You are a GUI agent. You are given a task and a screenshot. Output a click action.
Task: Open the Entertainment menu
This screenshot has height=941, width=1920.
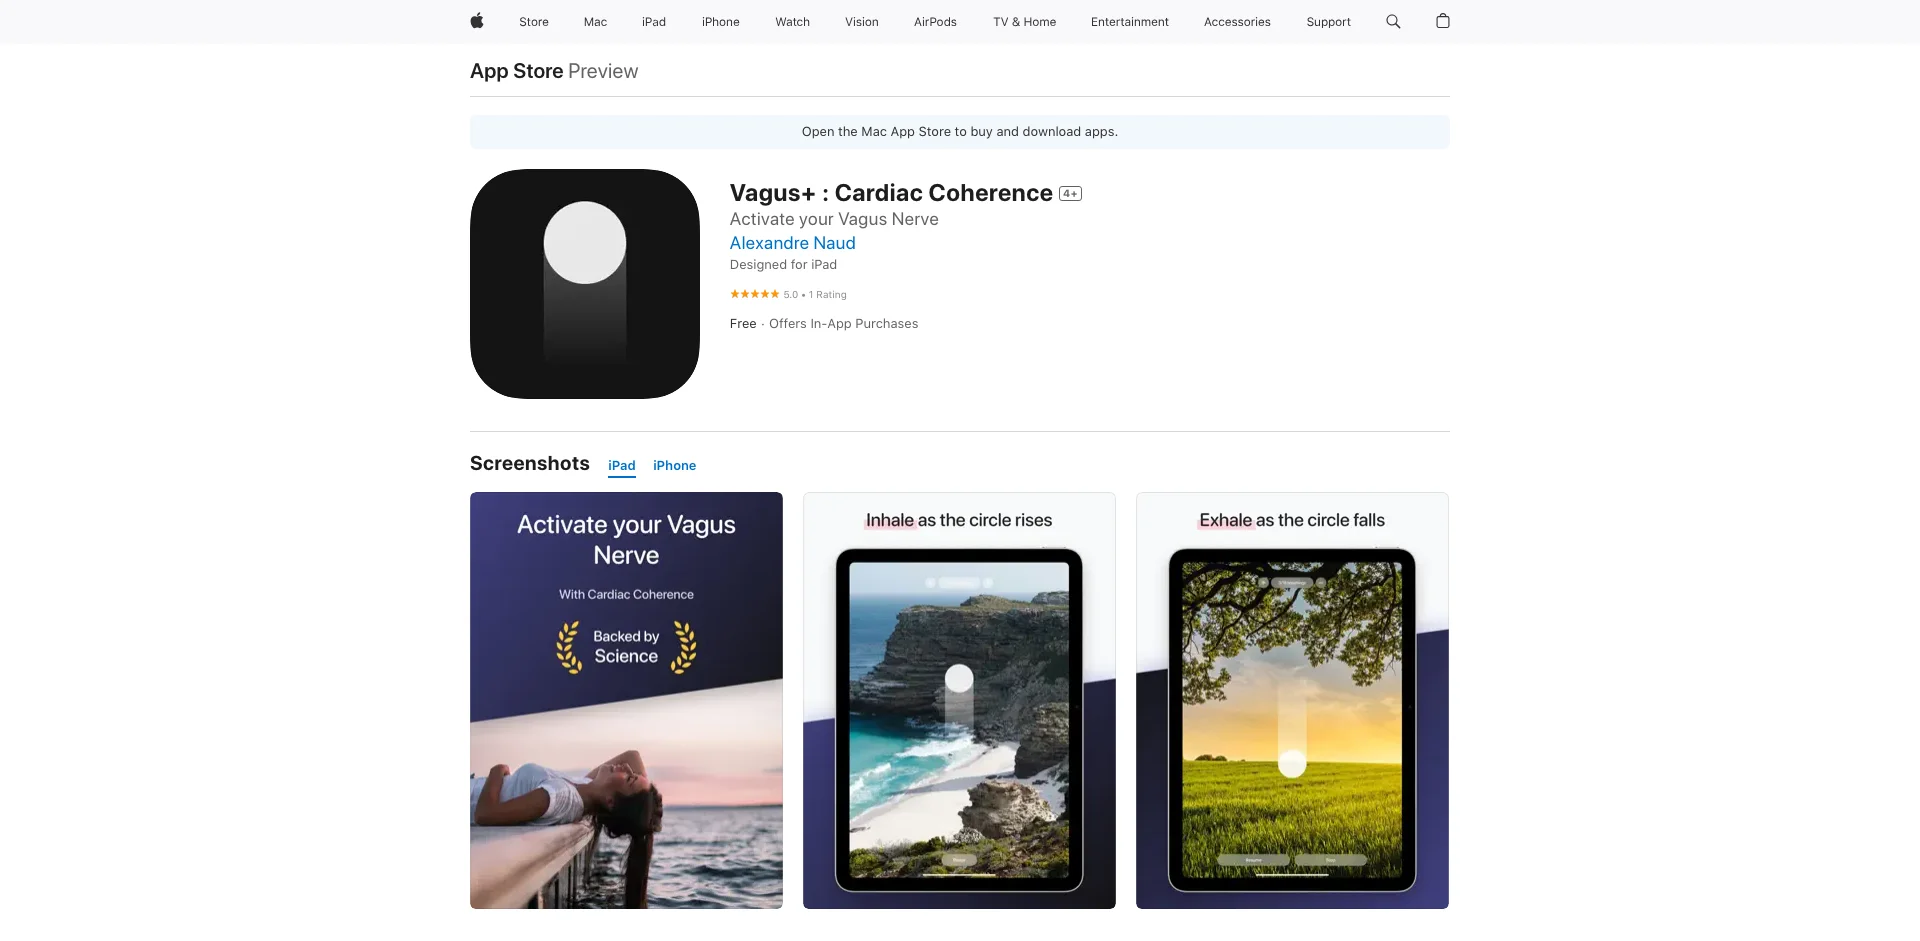click(x=1129, y=22)
